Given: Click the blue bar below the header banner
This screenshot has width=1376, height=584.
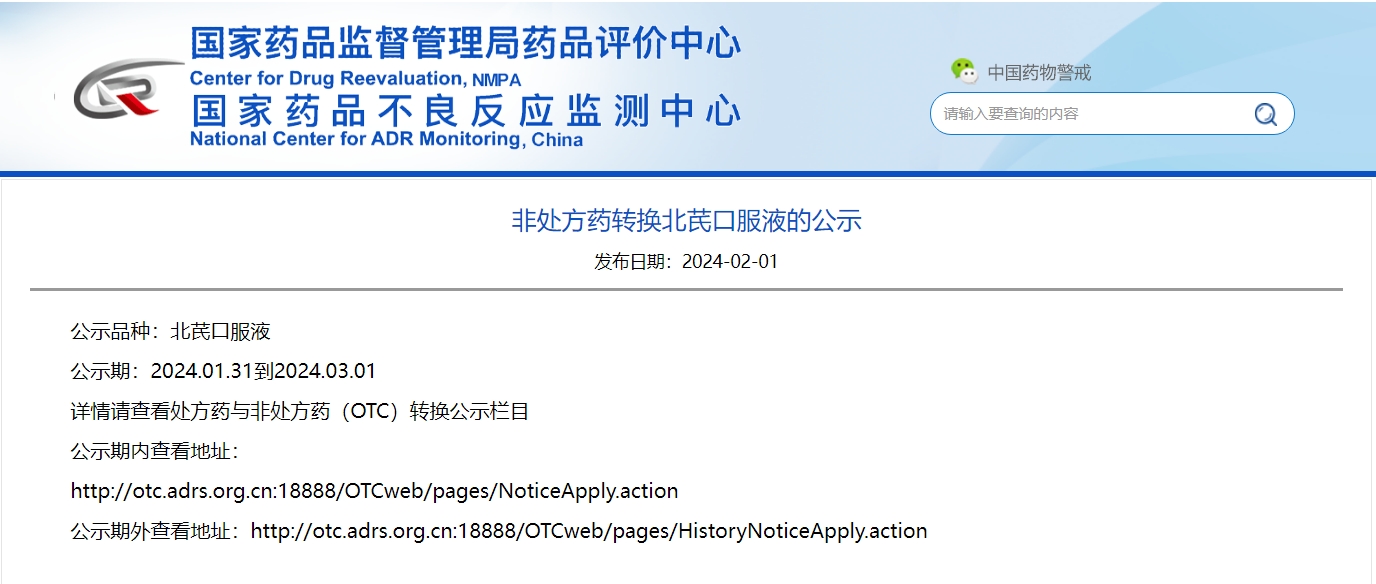Looking at the screenshot, I should (x=688, y=174).
